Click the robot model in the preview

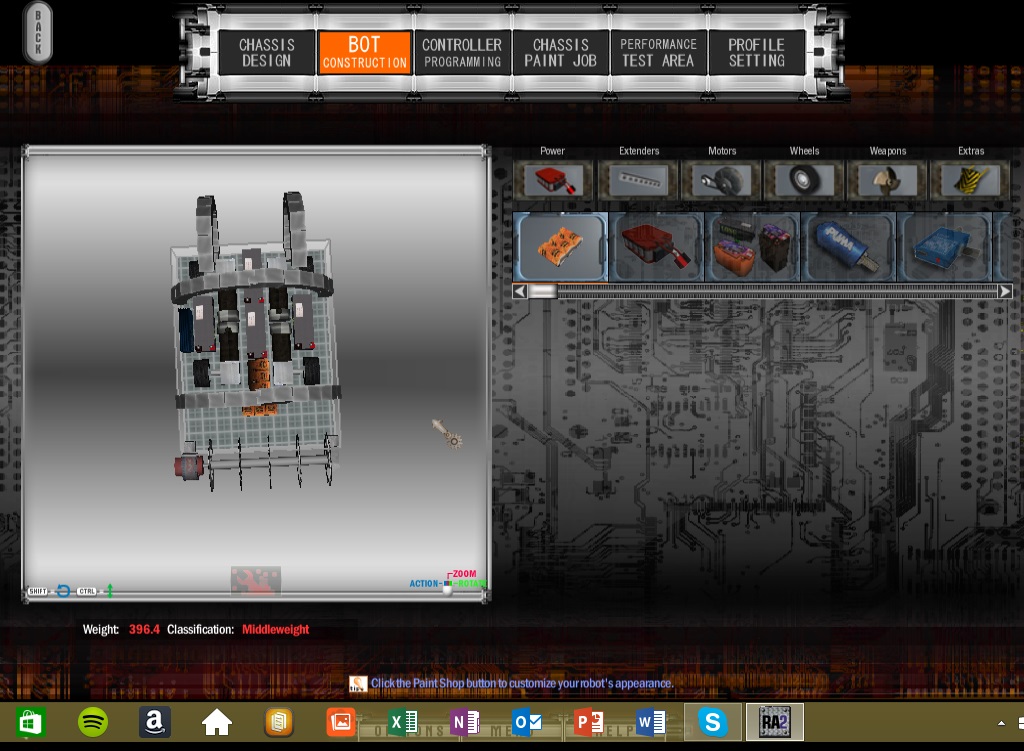point(256,342)
